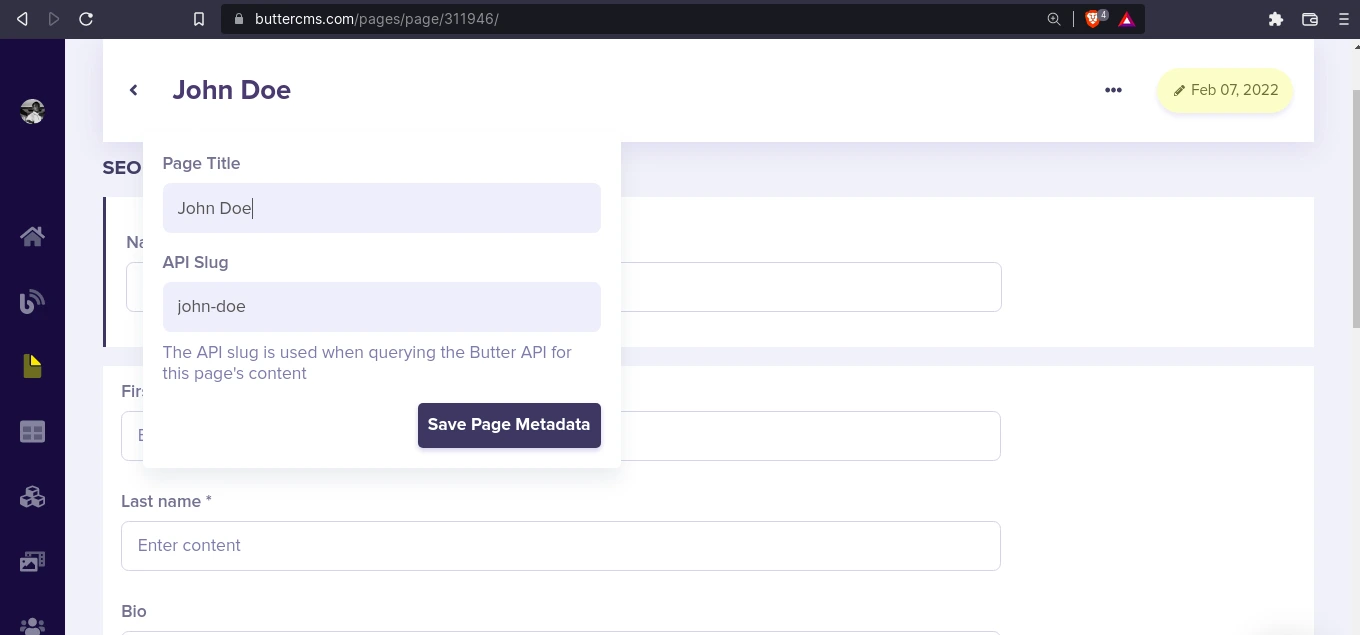The height and width of the screenshot is (635, 1360).
Task: Click the SEO section heading
Action: [122, 168]
